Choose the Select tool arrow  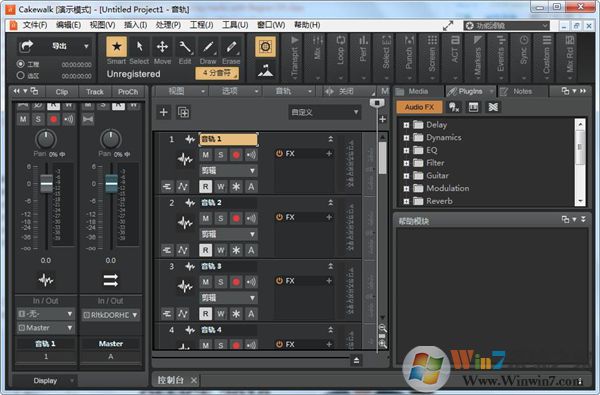click(x=139, y=47)
